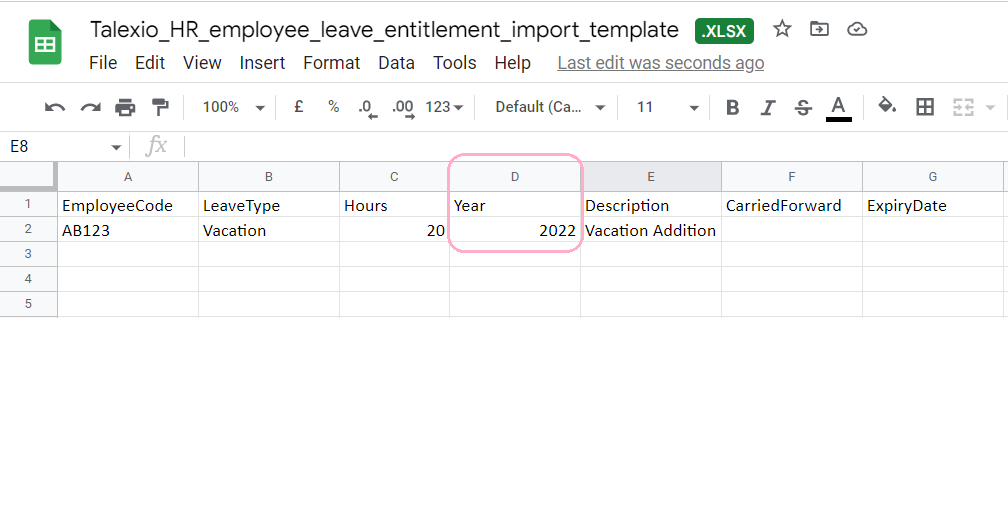Image resolution: width=1008 pixels, height=520 pixels.
Task: Select the cell containing Vacation Addition
Action: coord(651,230)
